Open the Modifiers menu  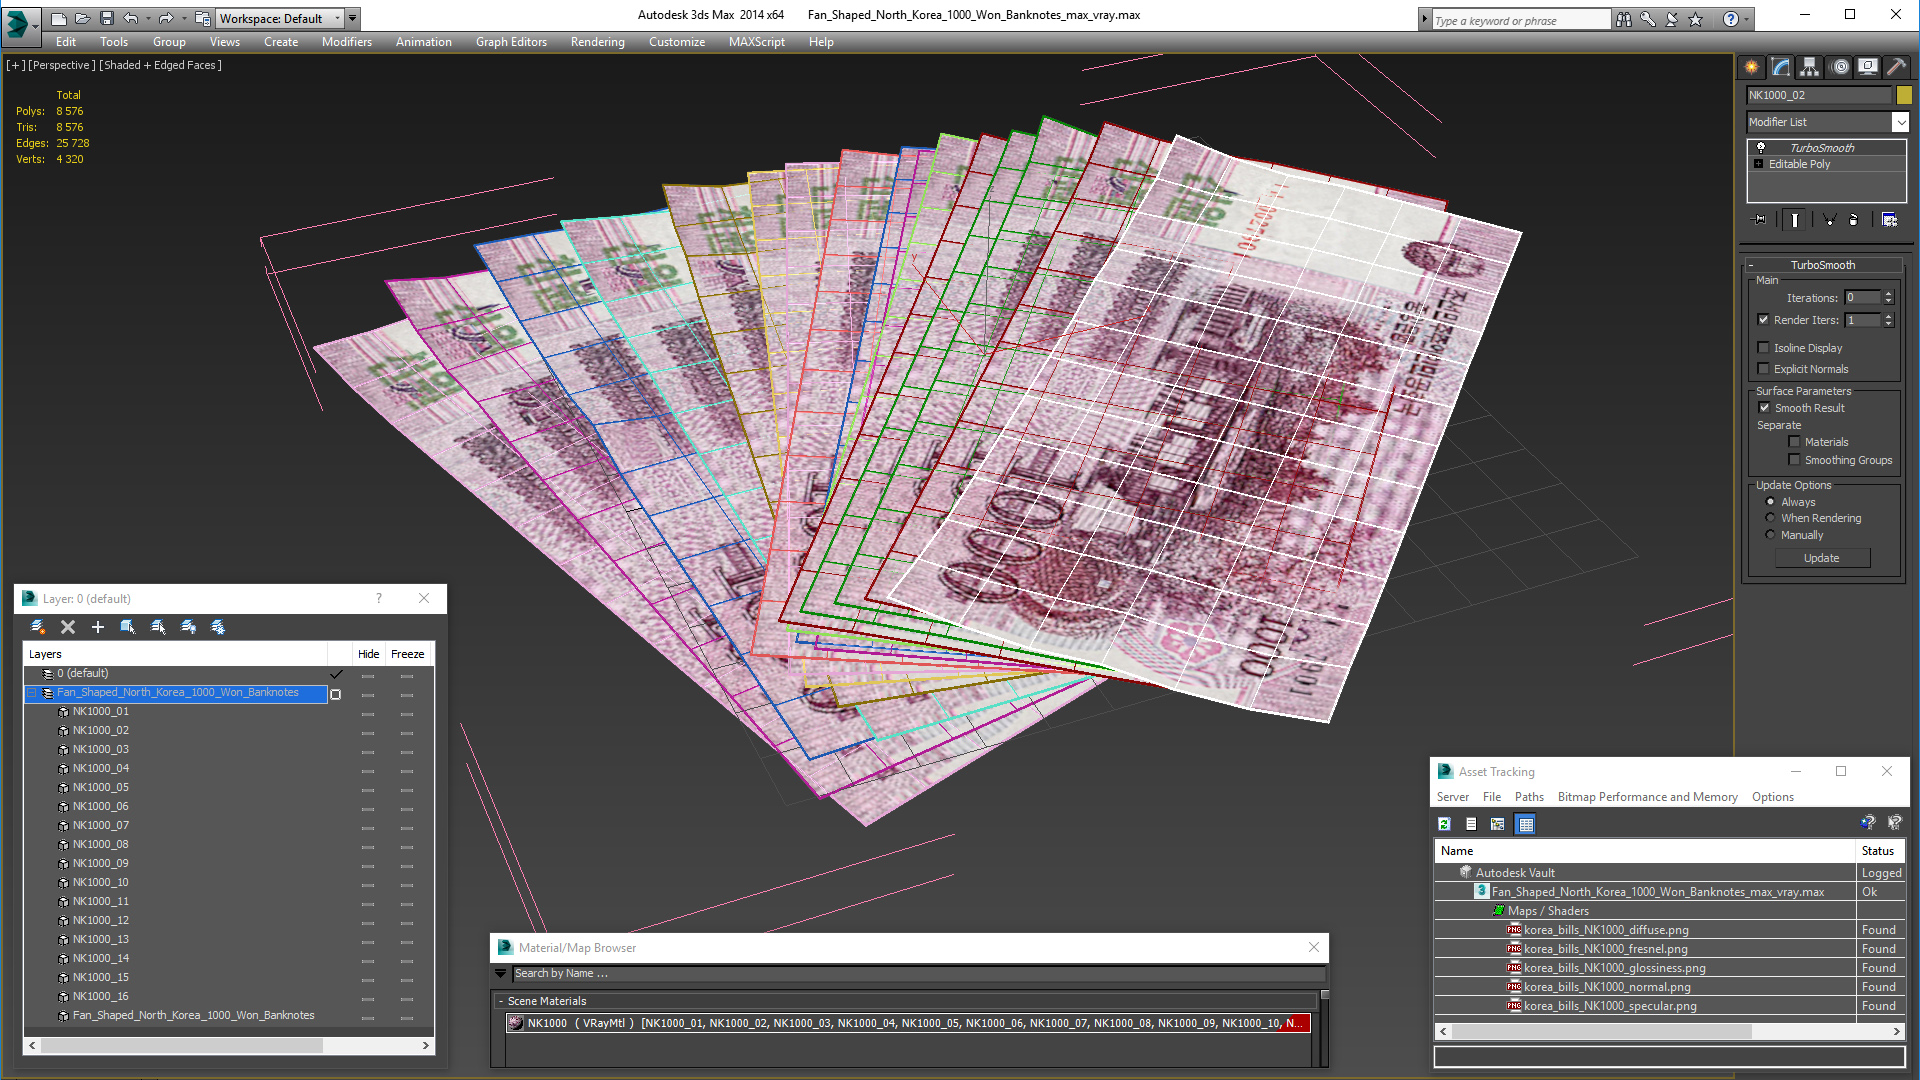(x=346, y=42)
